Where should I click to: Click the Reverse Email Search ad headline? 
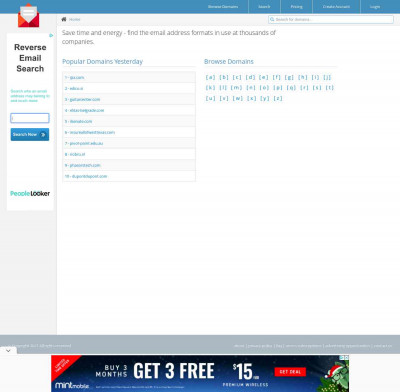pyautogui.click(x=30, y=58)
